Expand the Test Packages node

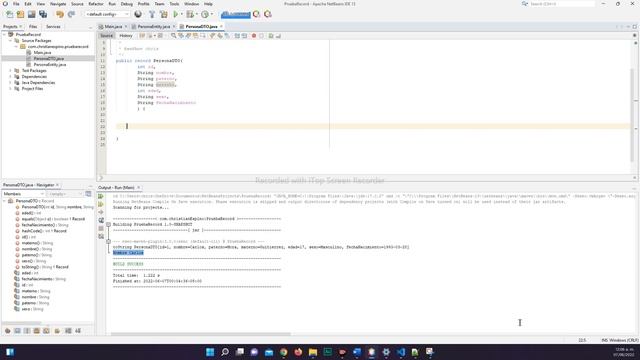10,71
